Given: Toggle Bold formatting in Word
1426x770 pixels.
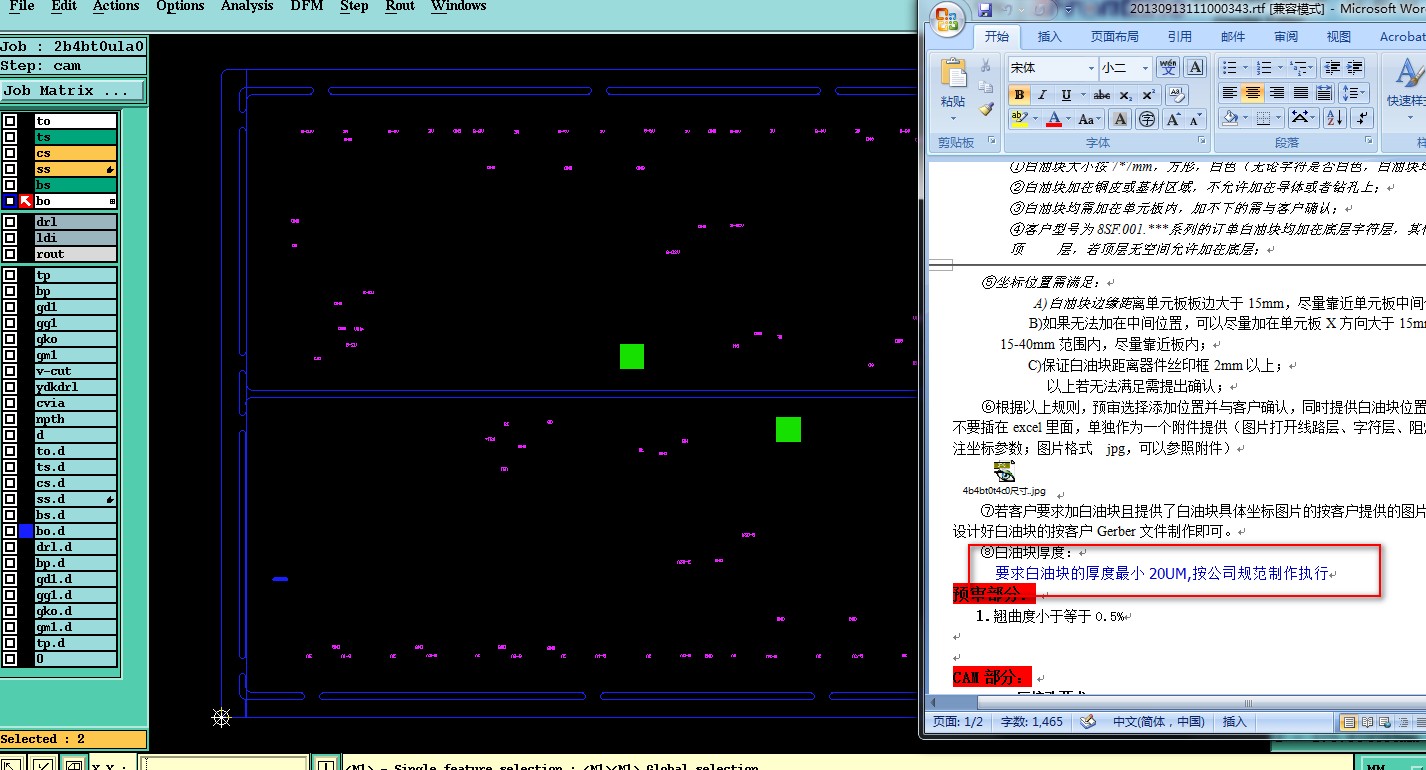Looking at the screenshot, I should [1019, 95].
